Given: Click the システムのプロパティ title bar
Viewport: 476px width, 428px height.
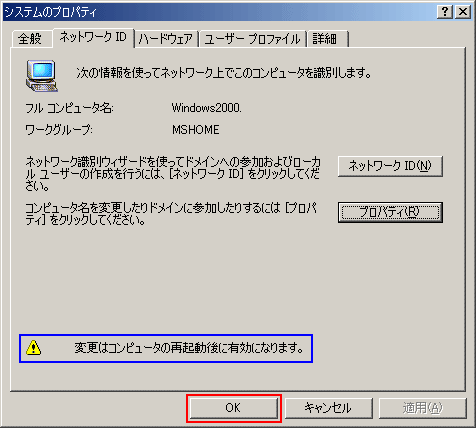Looking at the screenshot, I should pyautogui.click(x=218, y=12).
